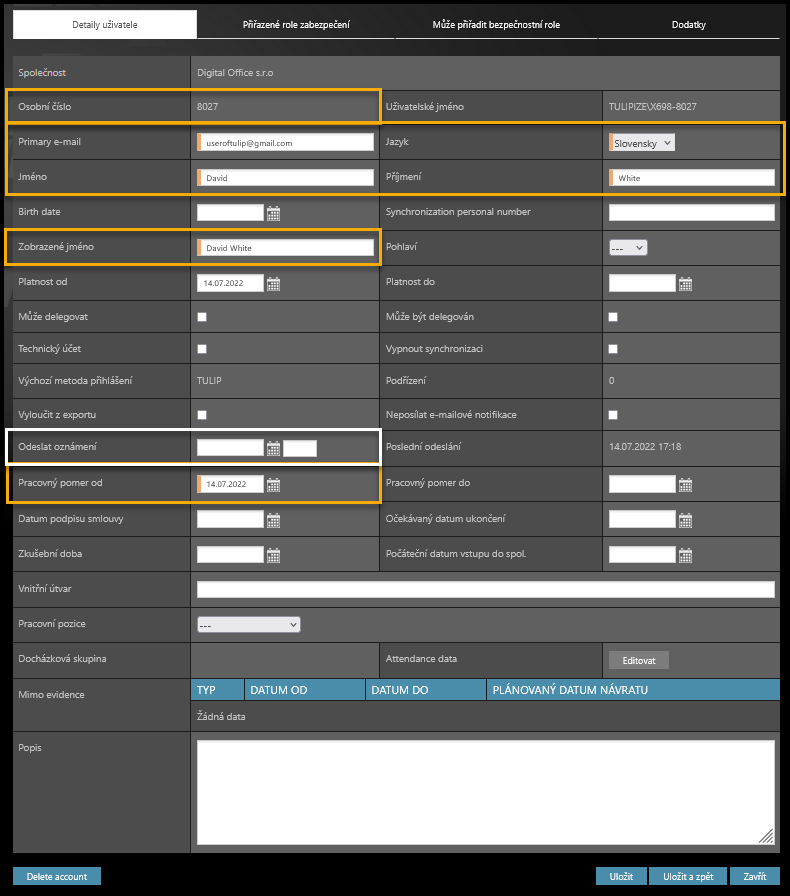The image size is (790, 896).
Task: Open calendar picker for Platnost od
Action: point(273,283)
